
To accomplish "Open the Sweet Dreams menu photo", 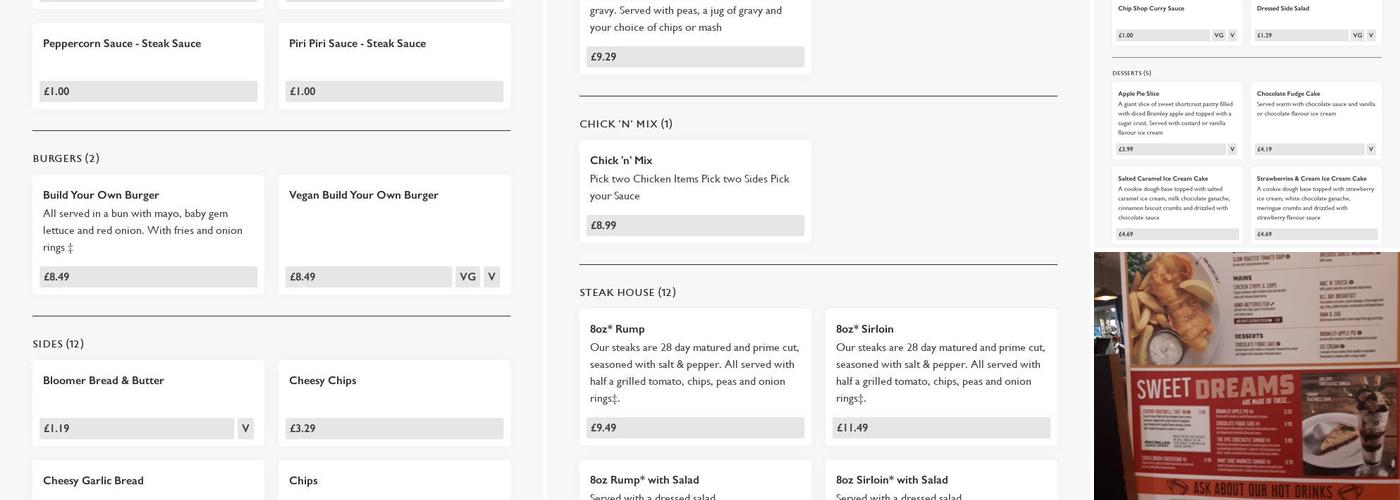I will (1246, 375).
